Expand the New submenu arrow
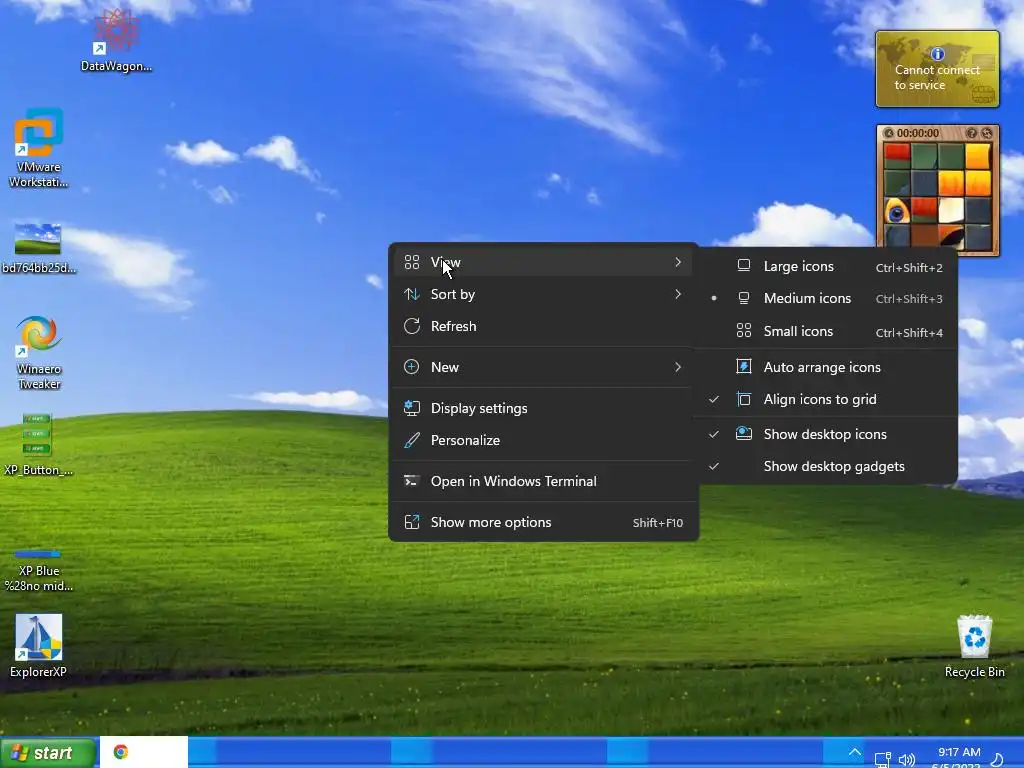 [678, 367]
